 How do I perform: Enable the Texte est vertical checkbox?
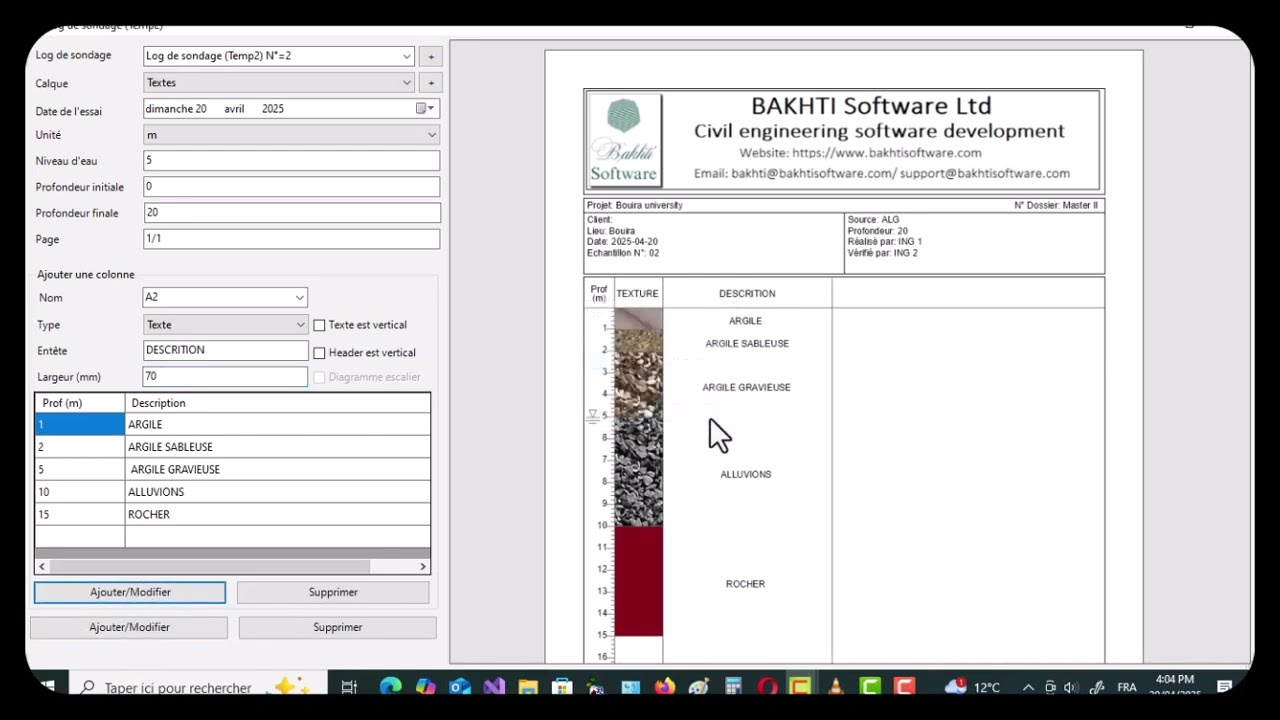(x=319, y=325)
